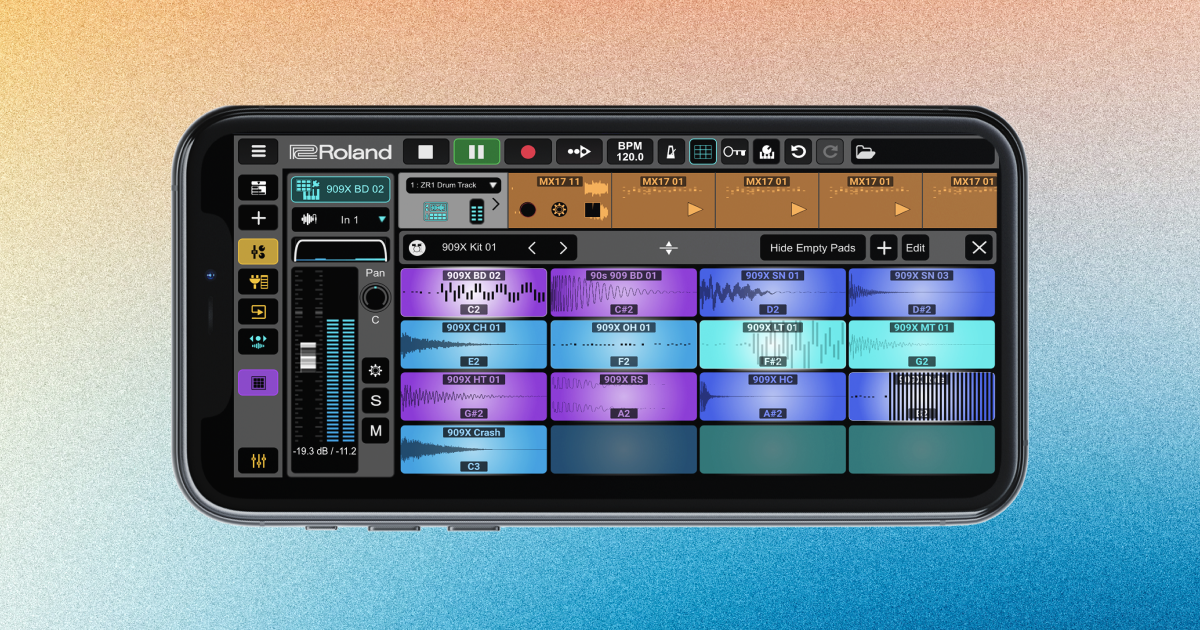Click the dotted ring icon in the MX17 11 clip

click(x=559, y=210)
